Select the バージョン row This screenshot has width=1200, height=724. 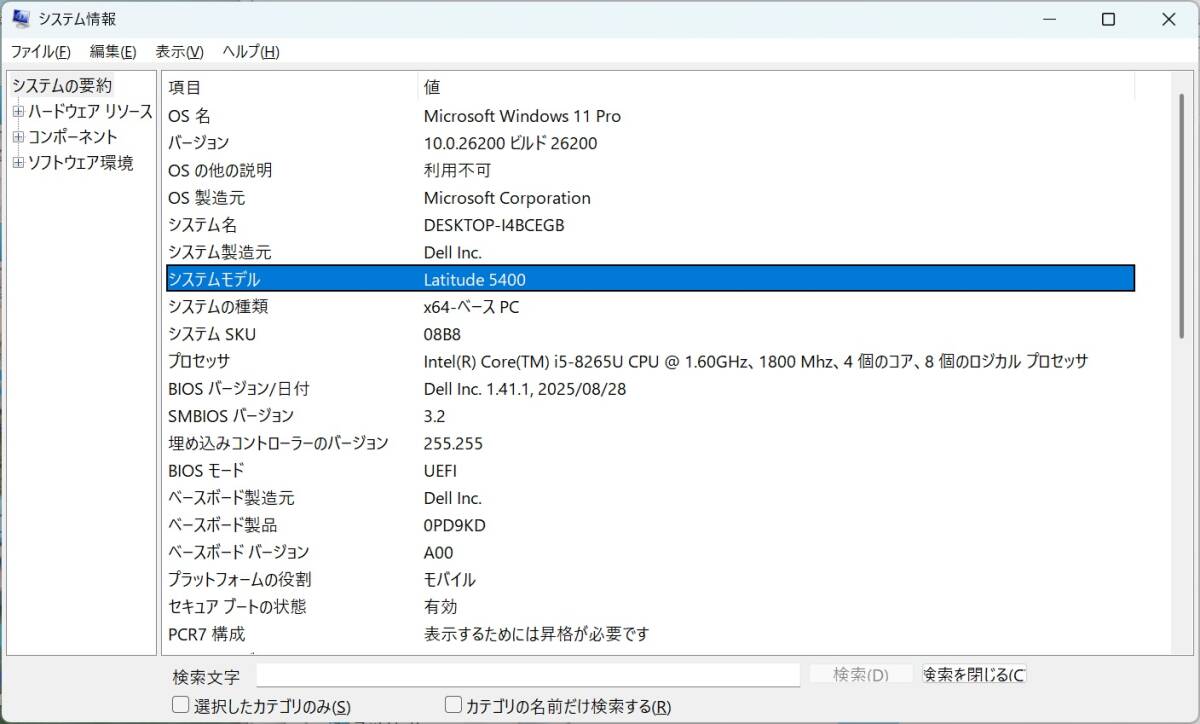coord(650,143)
